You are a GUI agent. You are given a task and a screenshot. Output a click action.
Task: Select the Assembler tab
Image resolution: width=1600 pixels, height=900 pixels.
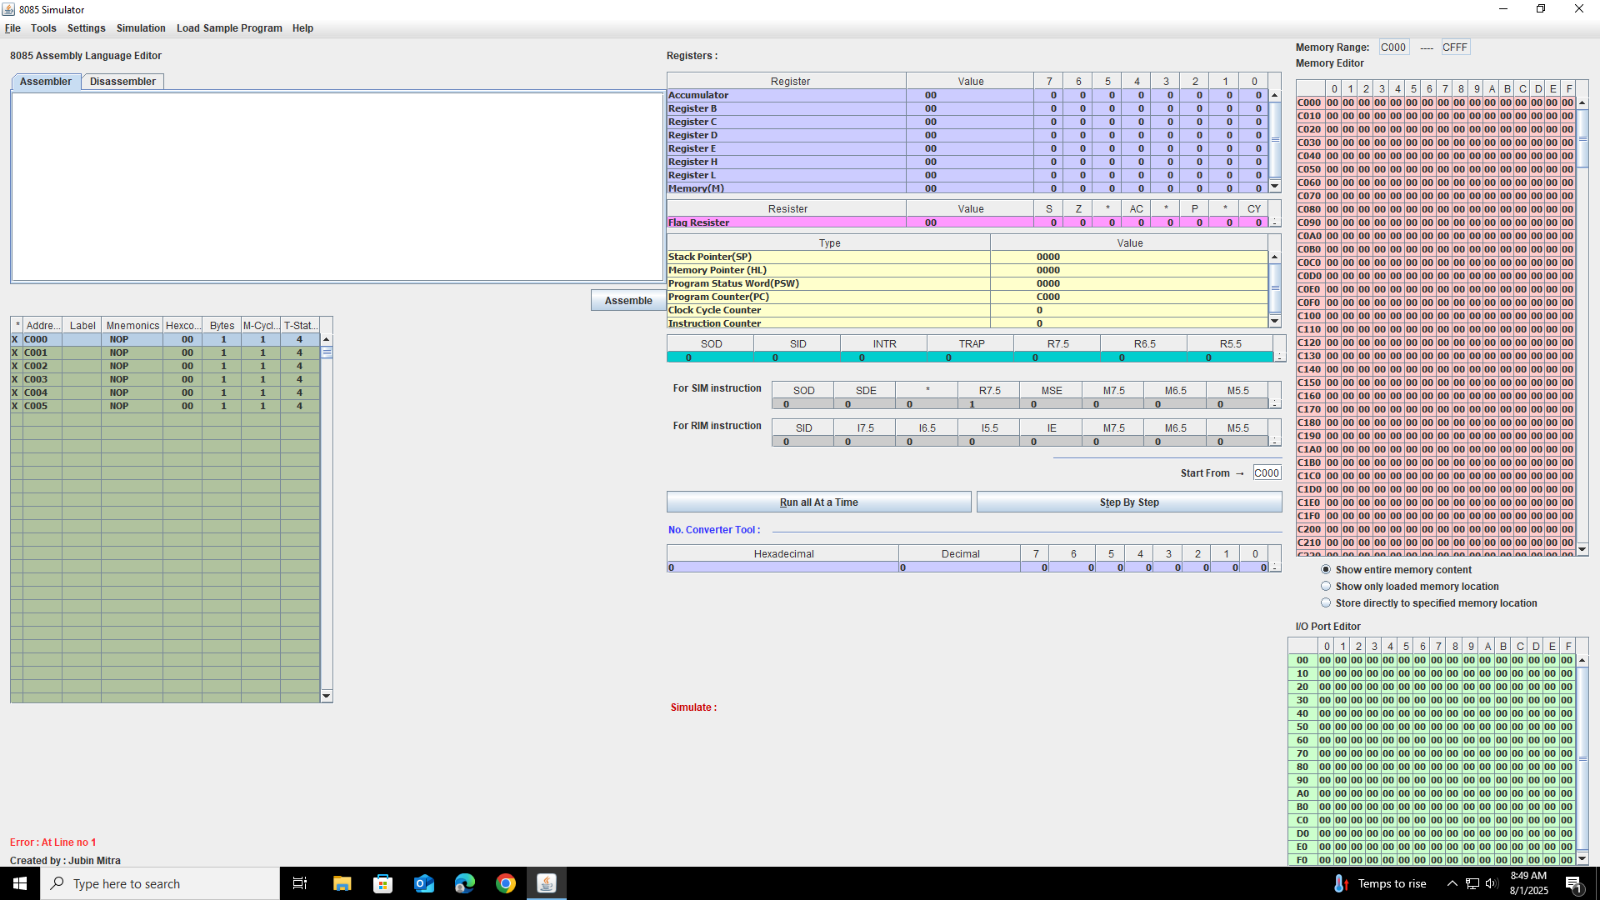46,81
